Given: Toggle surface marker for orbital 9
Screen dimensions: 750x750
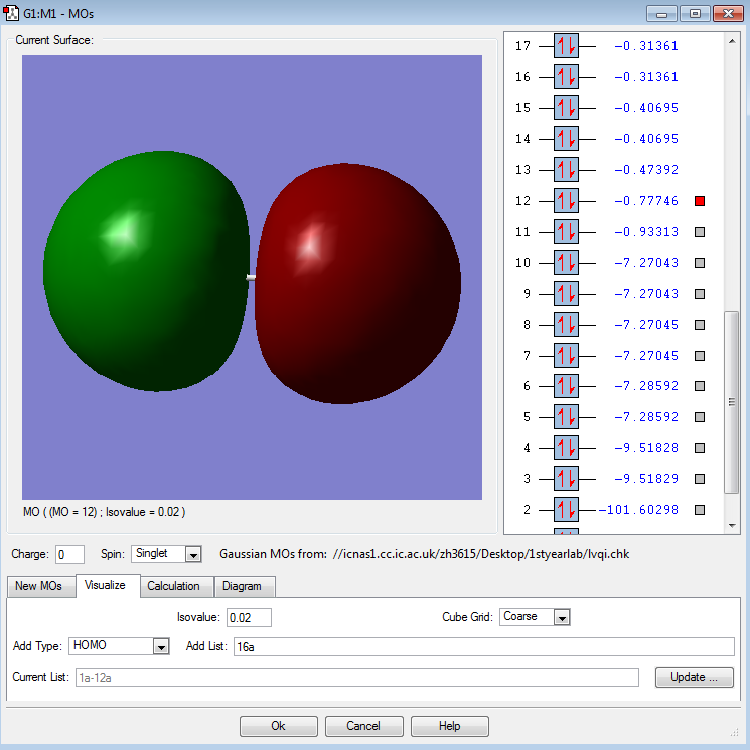Looking at the screenshot, I should click(700, 294).
